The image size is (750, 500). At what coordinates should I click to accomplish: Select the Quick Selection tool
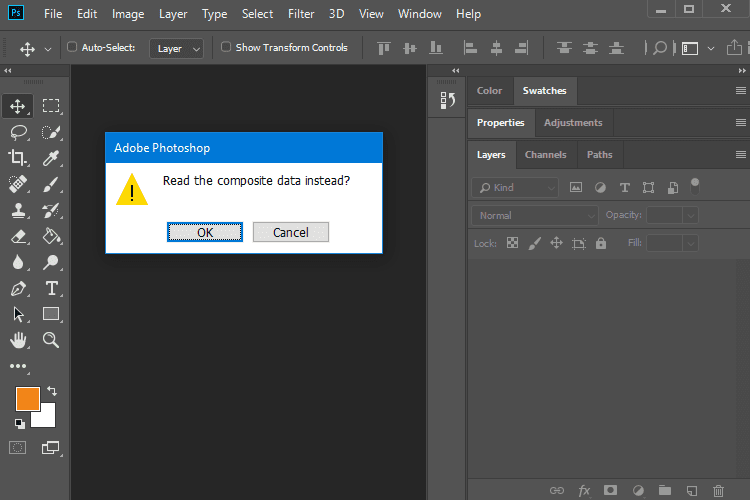click(51, 132)
